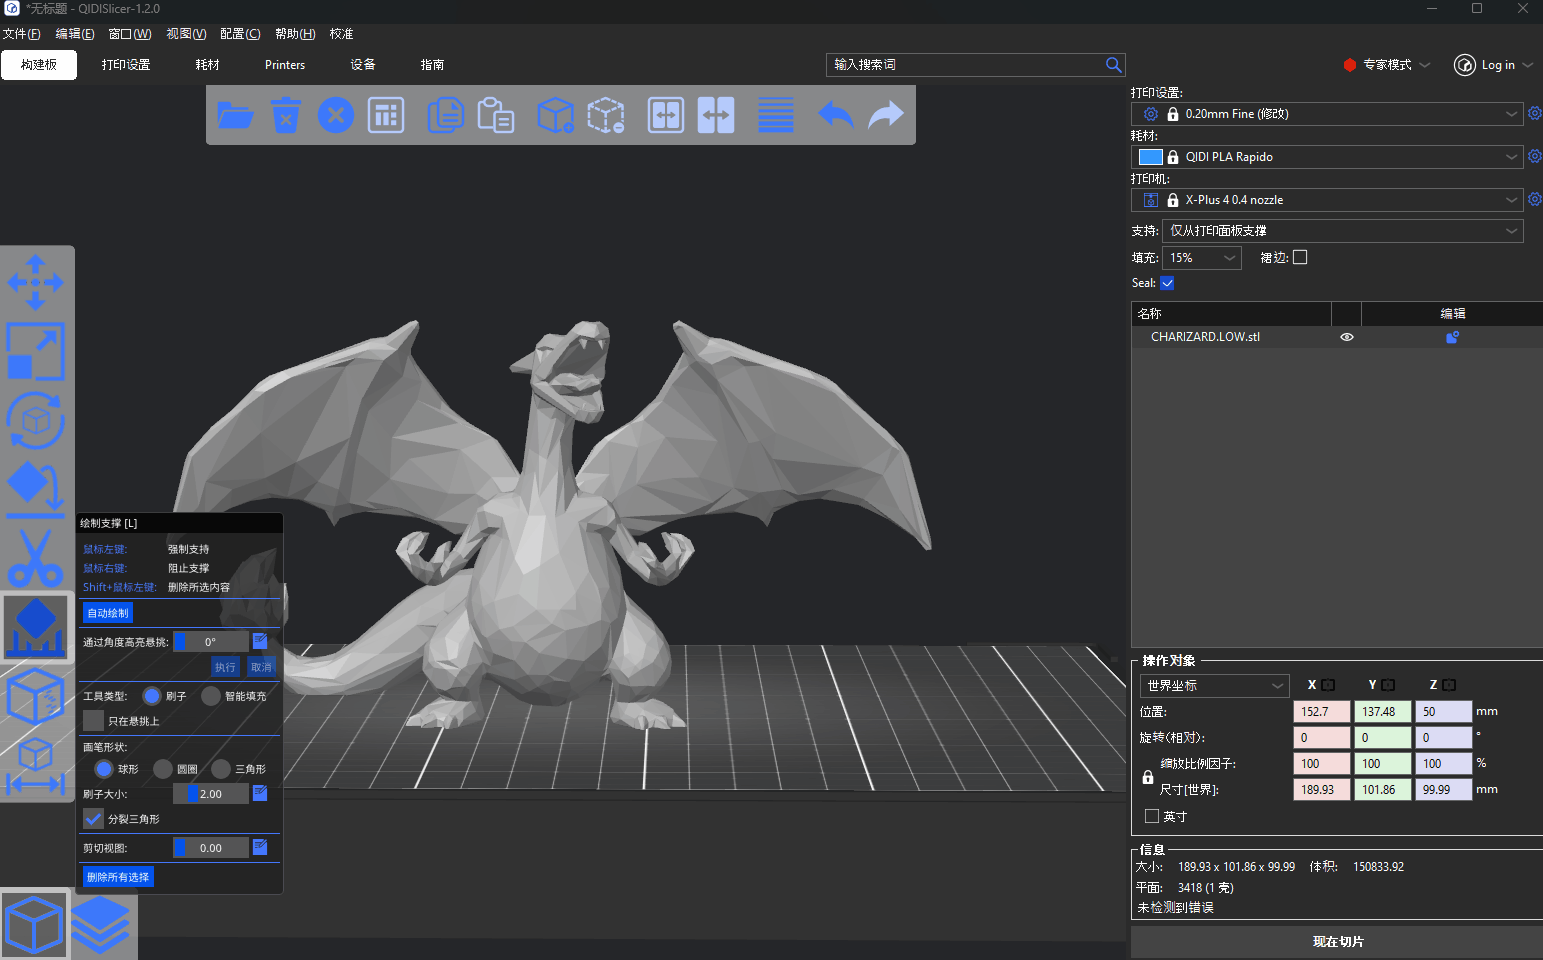Select the Rotate tool
Image resolution: width=1543 pixels, height=960 pixels.
click(x=35, y=420)
